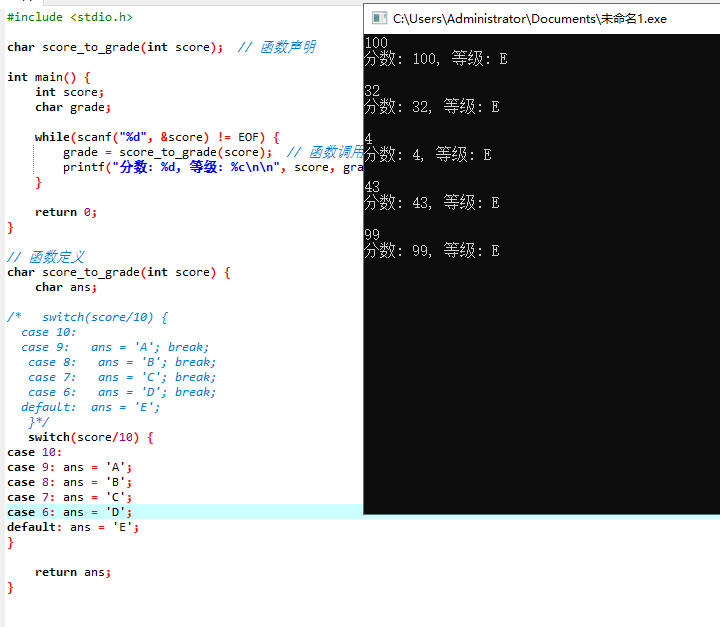The height and width of the screenshot is (627, 720).
Task: Click the commented default: ans = 'E'; line
Action: (x=90, y=407)
